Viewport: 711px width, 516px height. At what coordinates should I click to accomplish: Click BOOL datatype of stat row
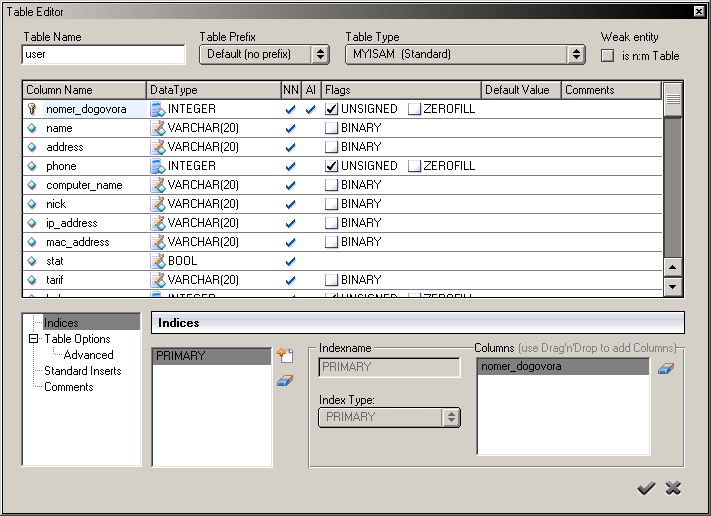182,262
